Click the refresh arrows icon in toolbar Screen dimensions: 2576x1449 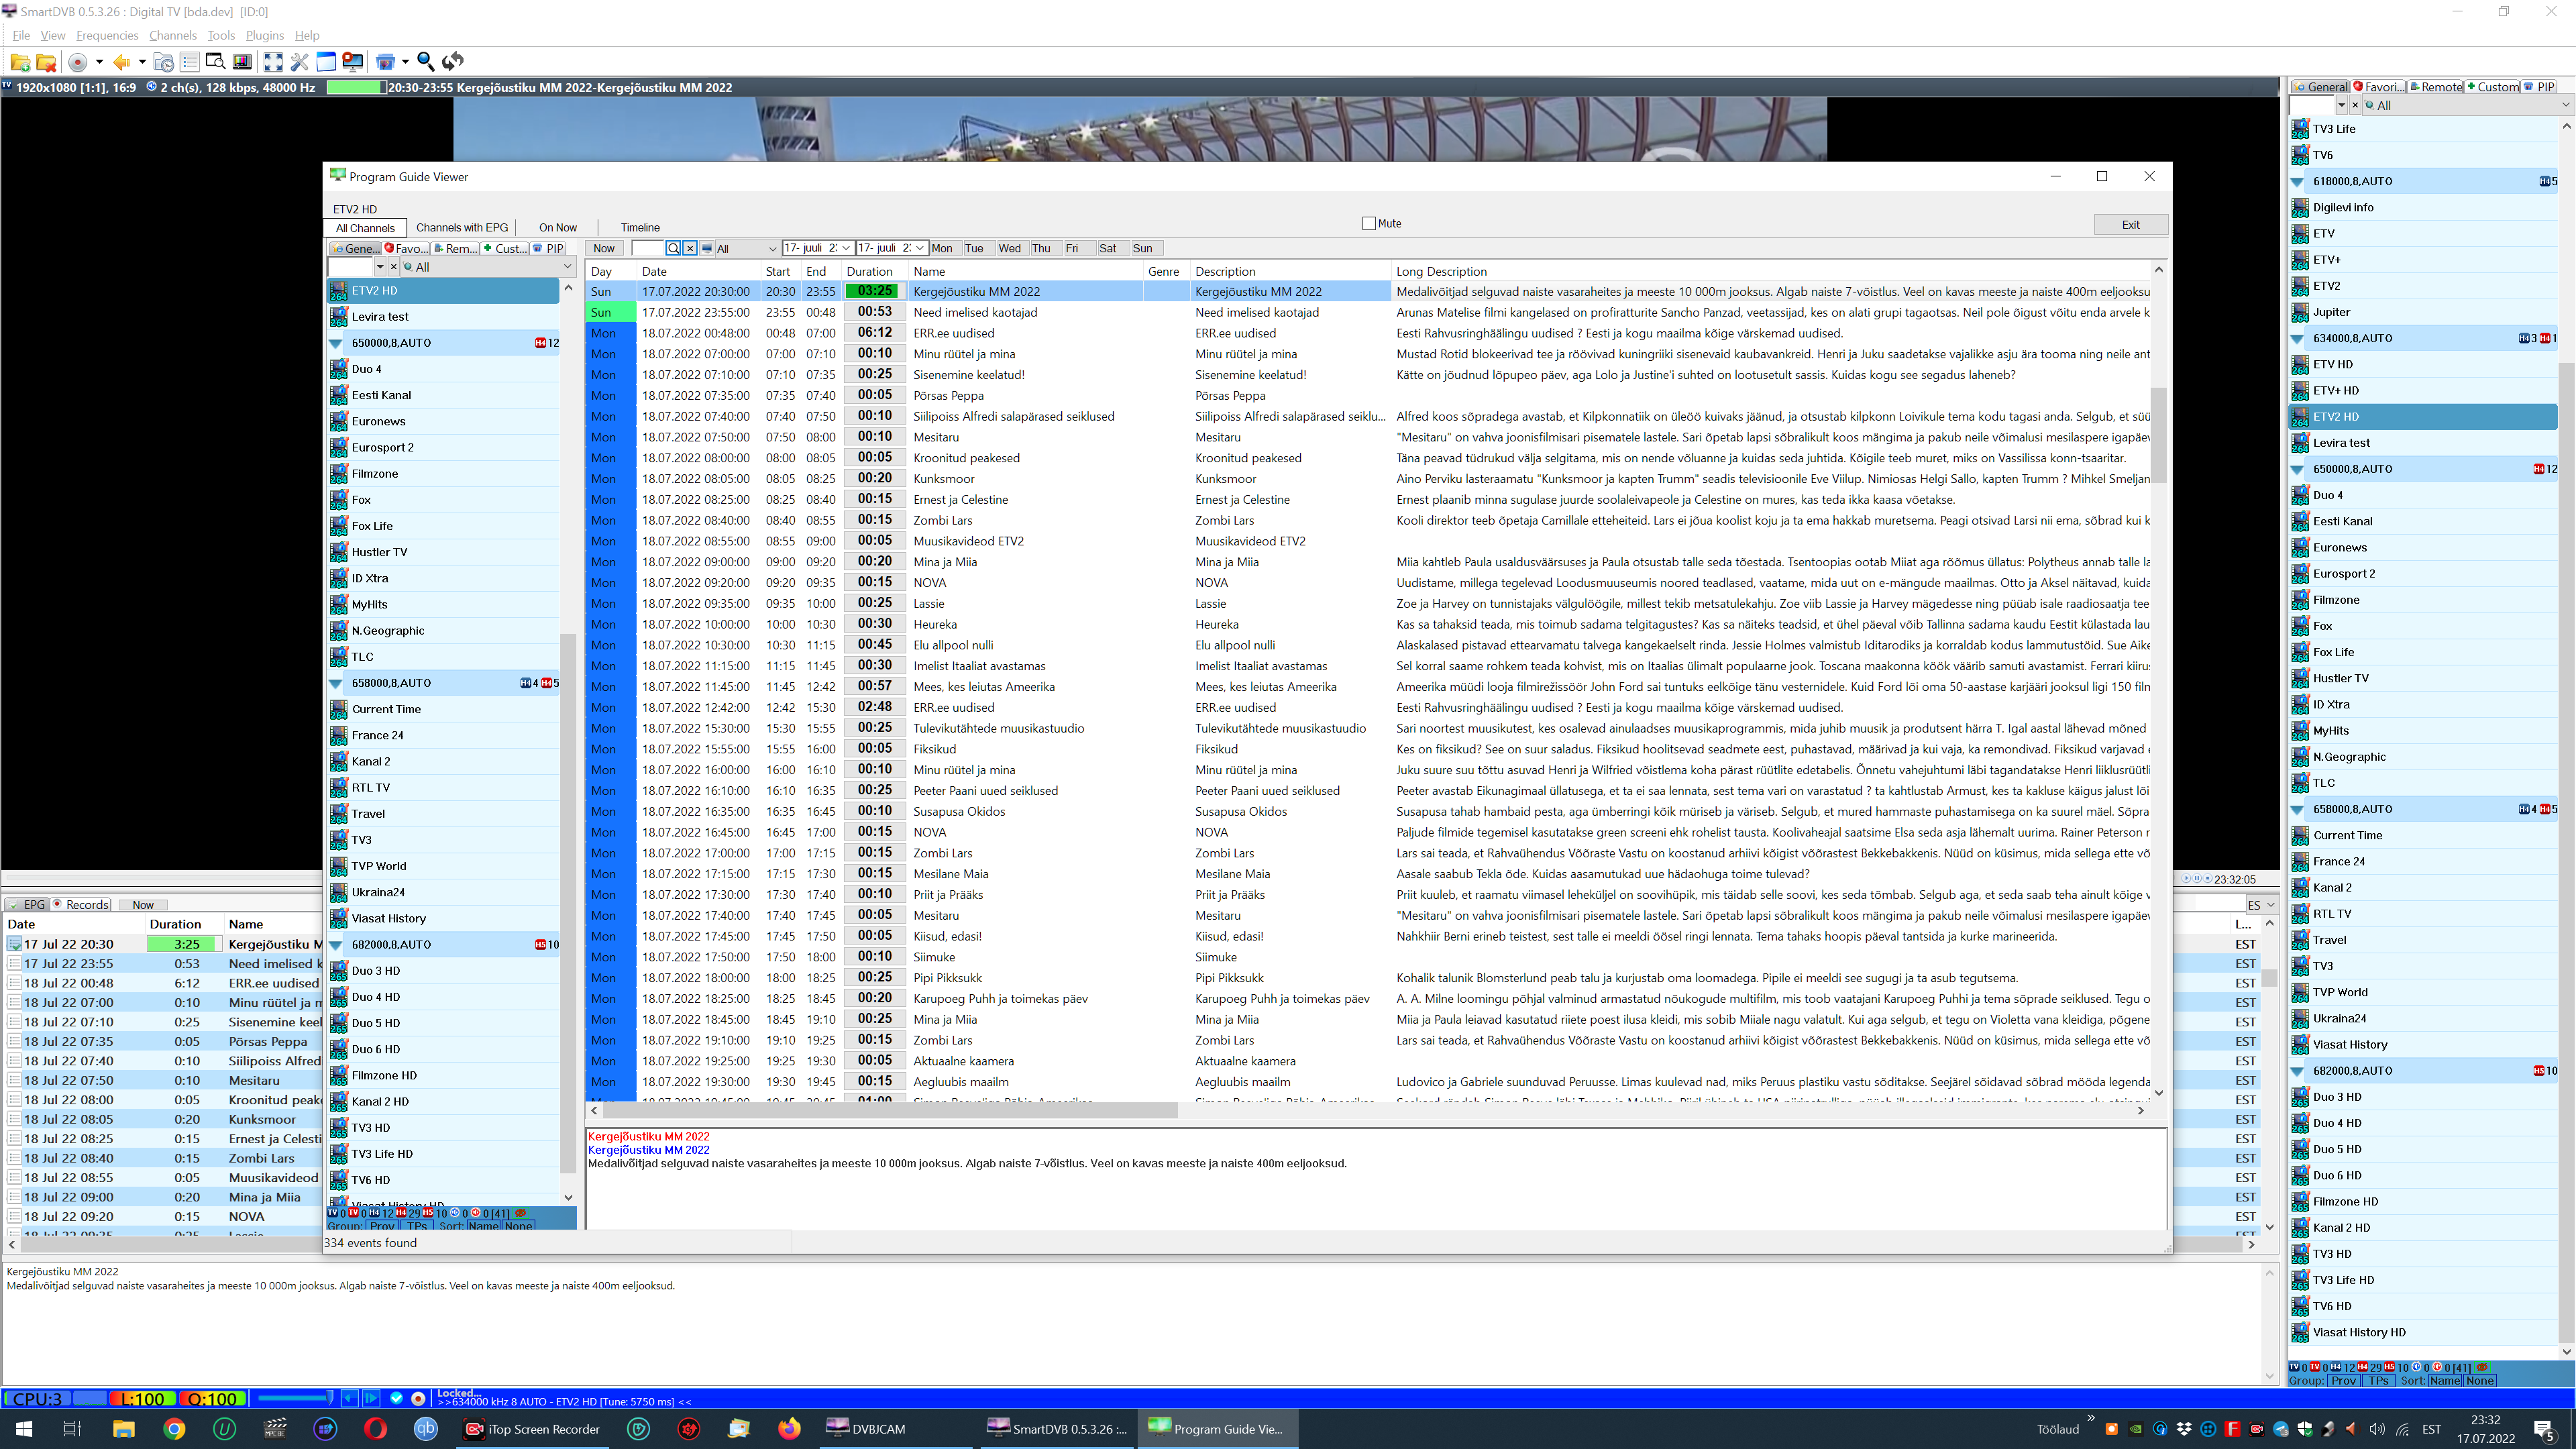[x=453, y=62]
